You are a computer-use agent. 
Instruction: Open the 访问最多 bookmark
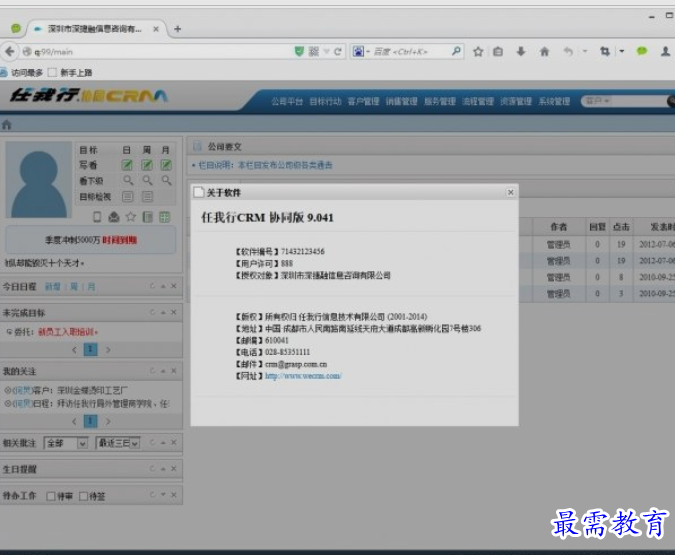(22, 72)
